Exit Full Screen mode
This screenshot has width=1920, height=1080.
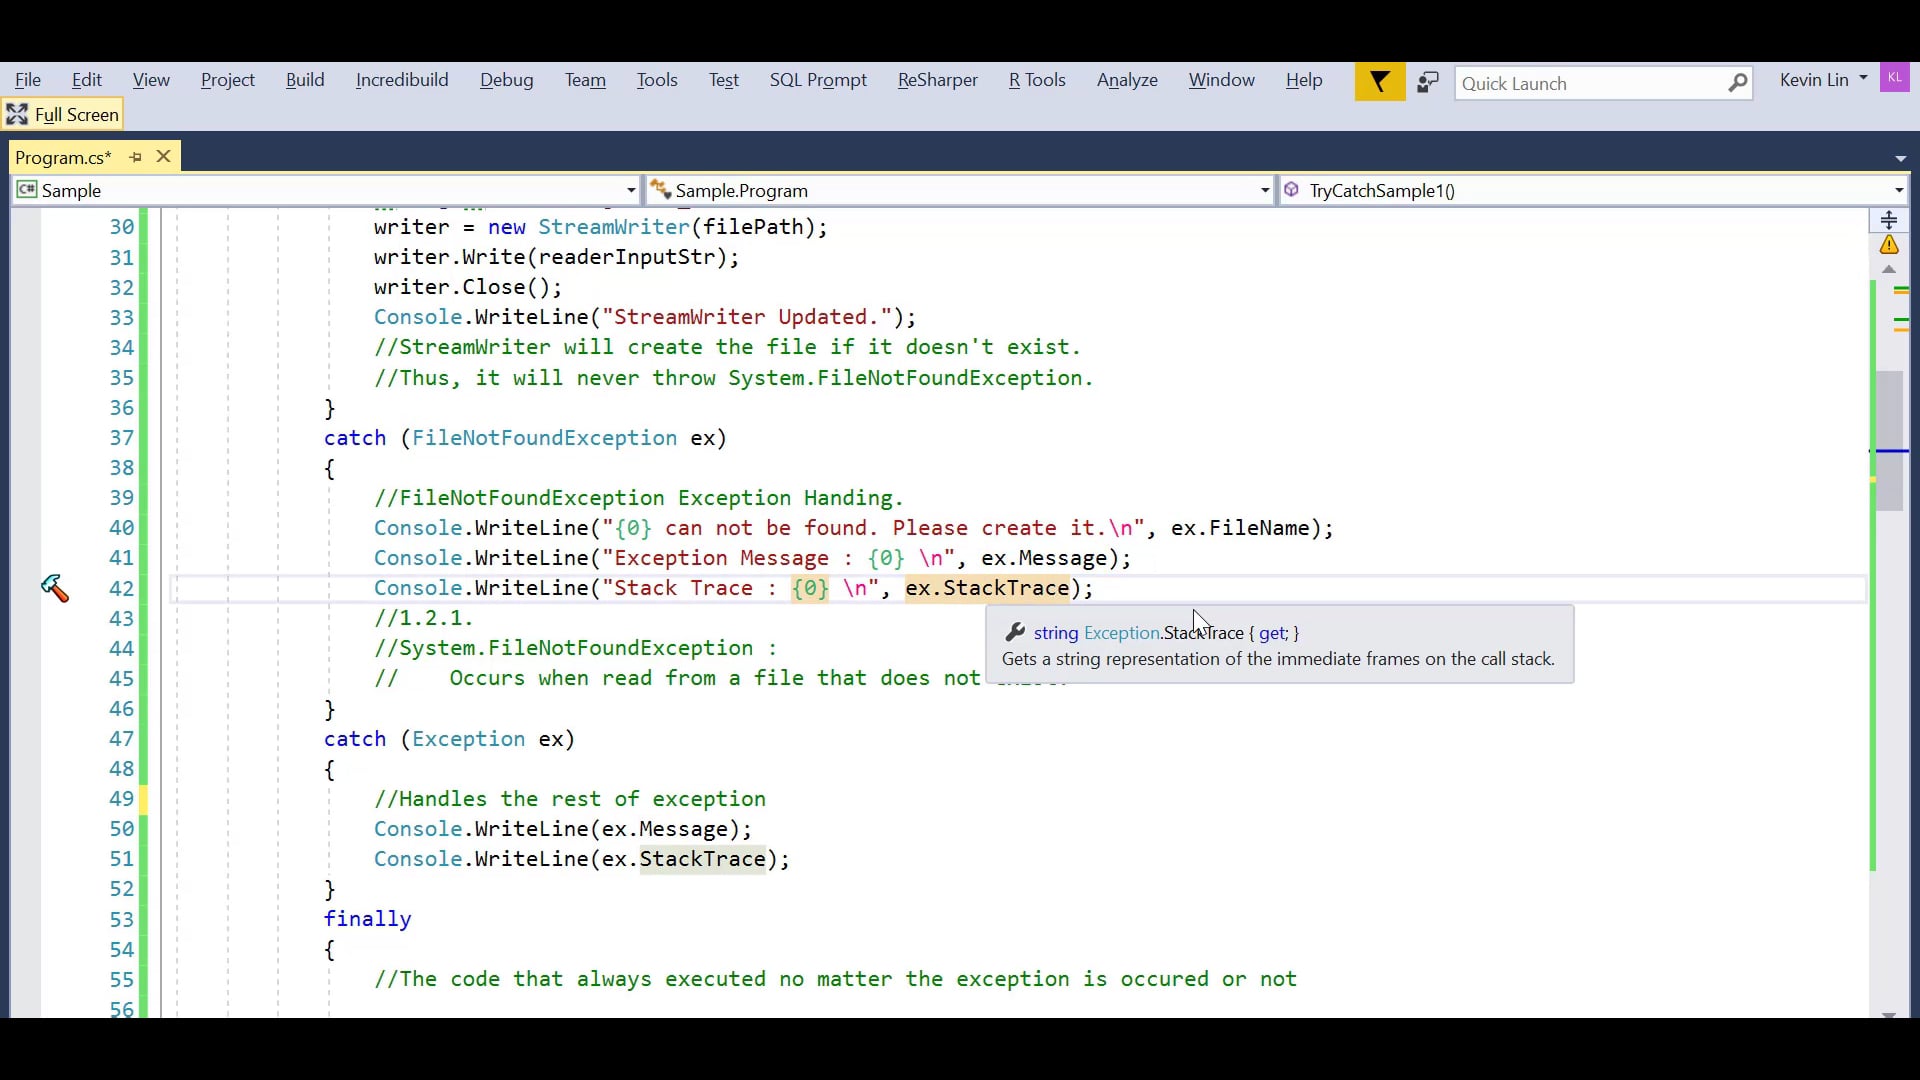[63, 115]
